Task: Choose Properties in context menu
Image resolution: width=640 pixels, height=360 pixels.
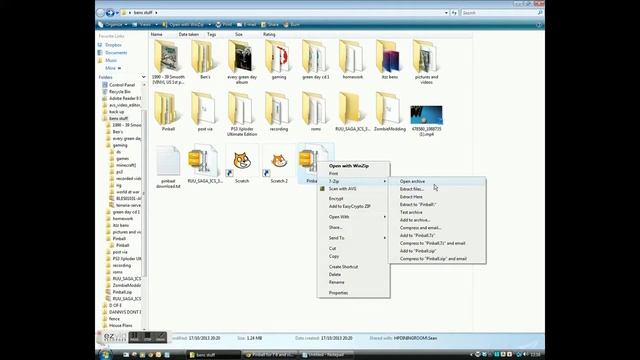Action: click(353, 293)
